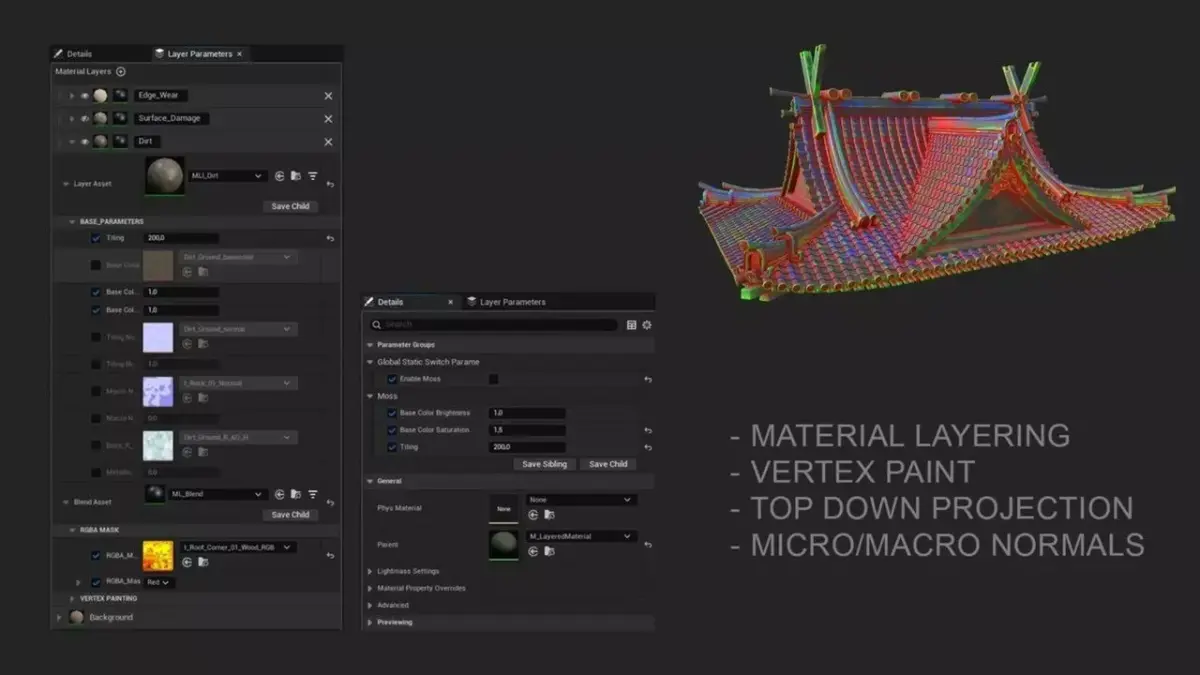Reset RGBA mask texture to default

point(330,555)
